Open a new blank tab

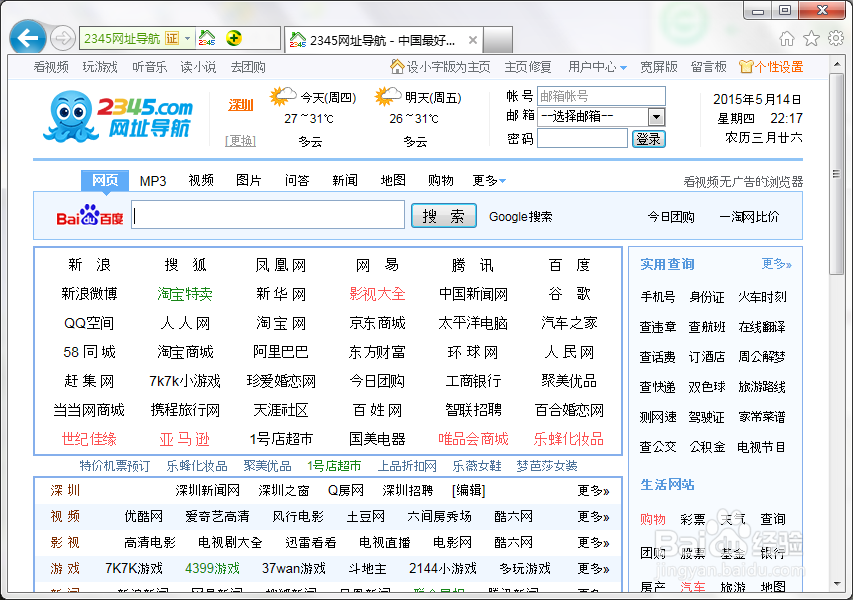498,40
